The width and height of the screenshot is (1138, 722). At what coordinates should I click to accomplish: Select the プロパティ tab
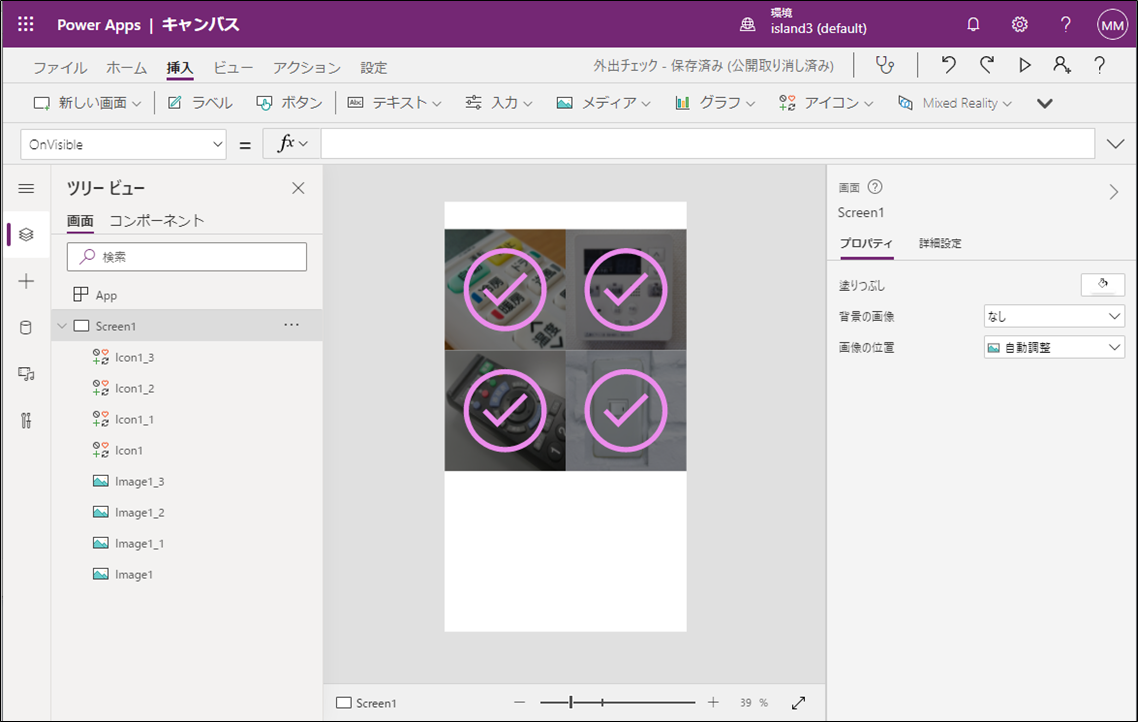(x=866, y=243)
